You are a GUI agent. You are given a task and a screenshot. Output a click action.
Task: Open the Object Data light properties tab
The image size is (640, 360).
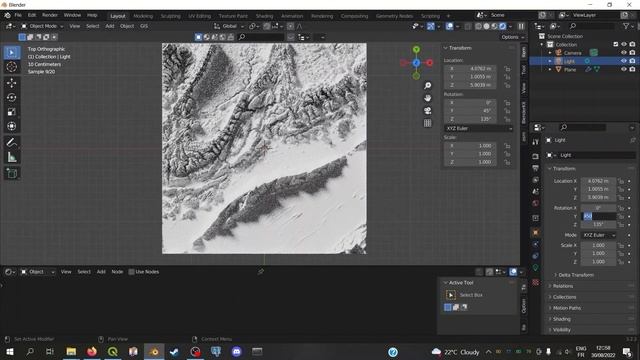click(536, 268)
